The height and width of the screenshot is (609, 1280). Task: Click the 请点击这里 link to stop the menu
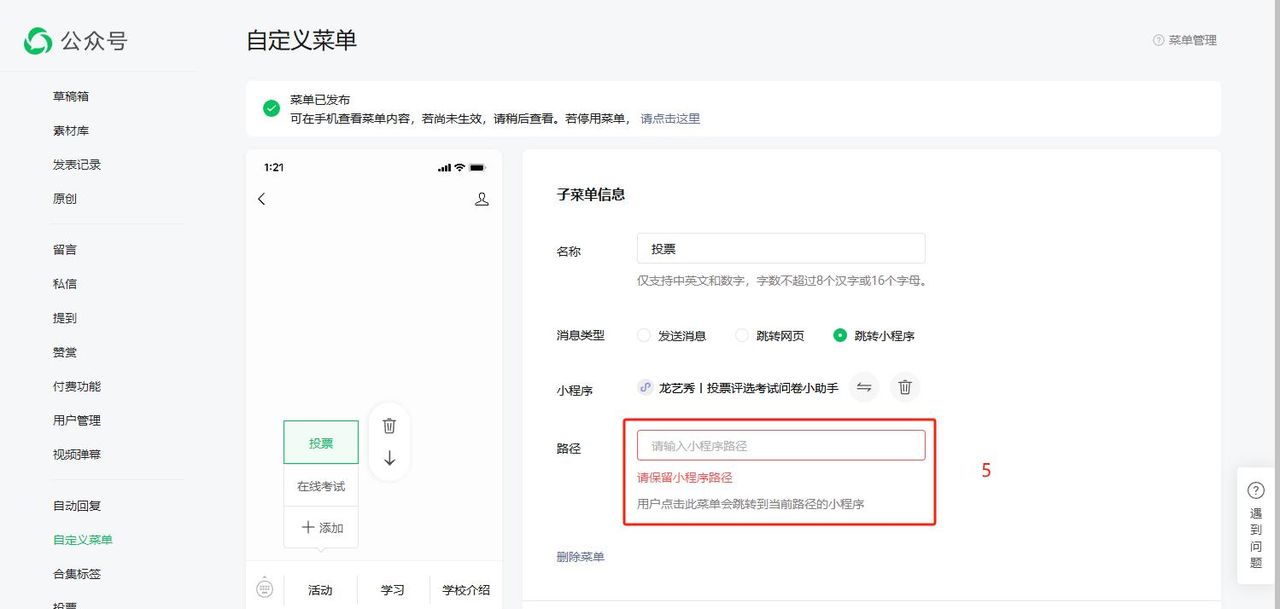click(x=672, y=118)
